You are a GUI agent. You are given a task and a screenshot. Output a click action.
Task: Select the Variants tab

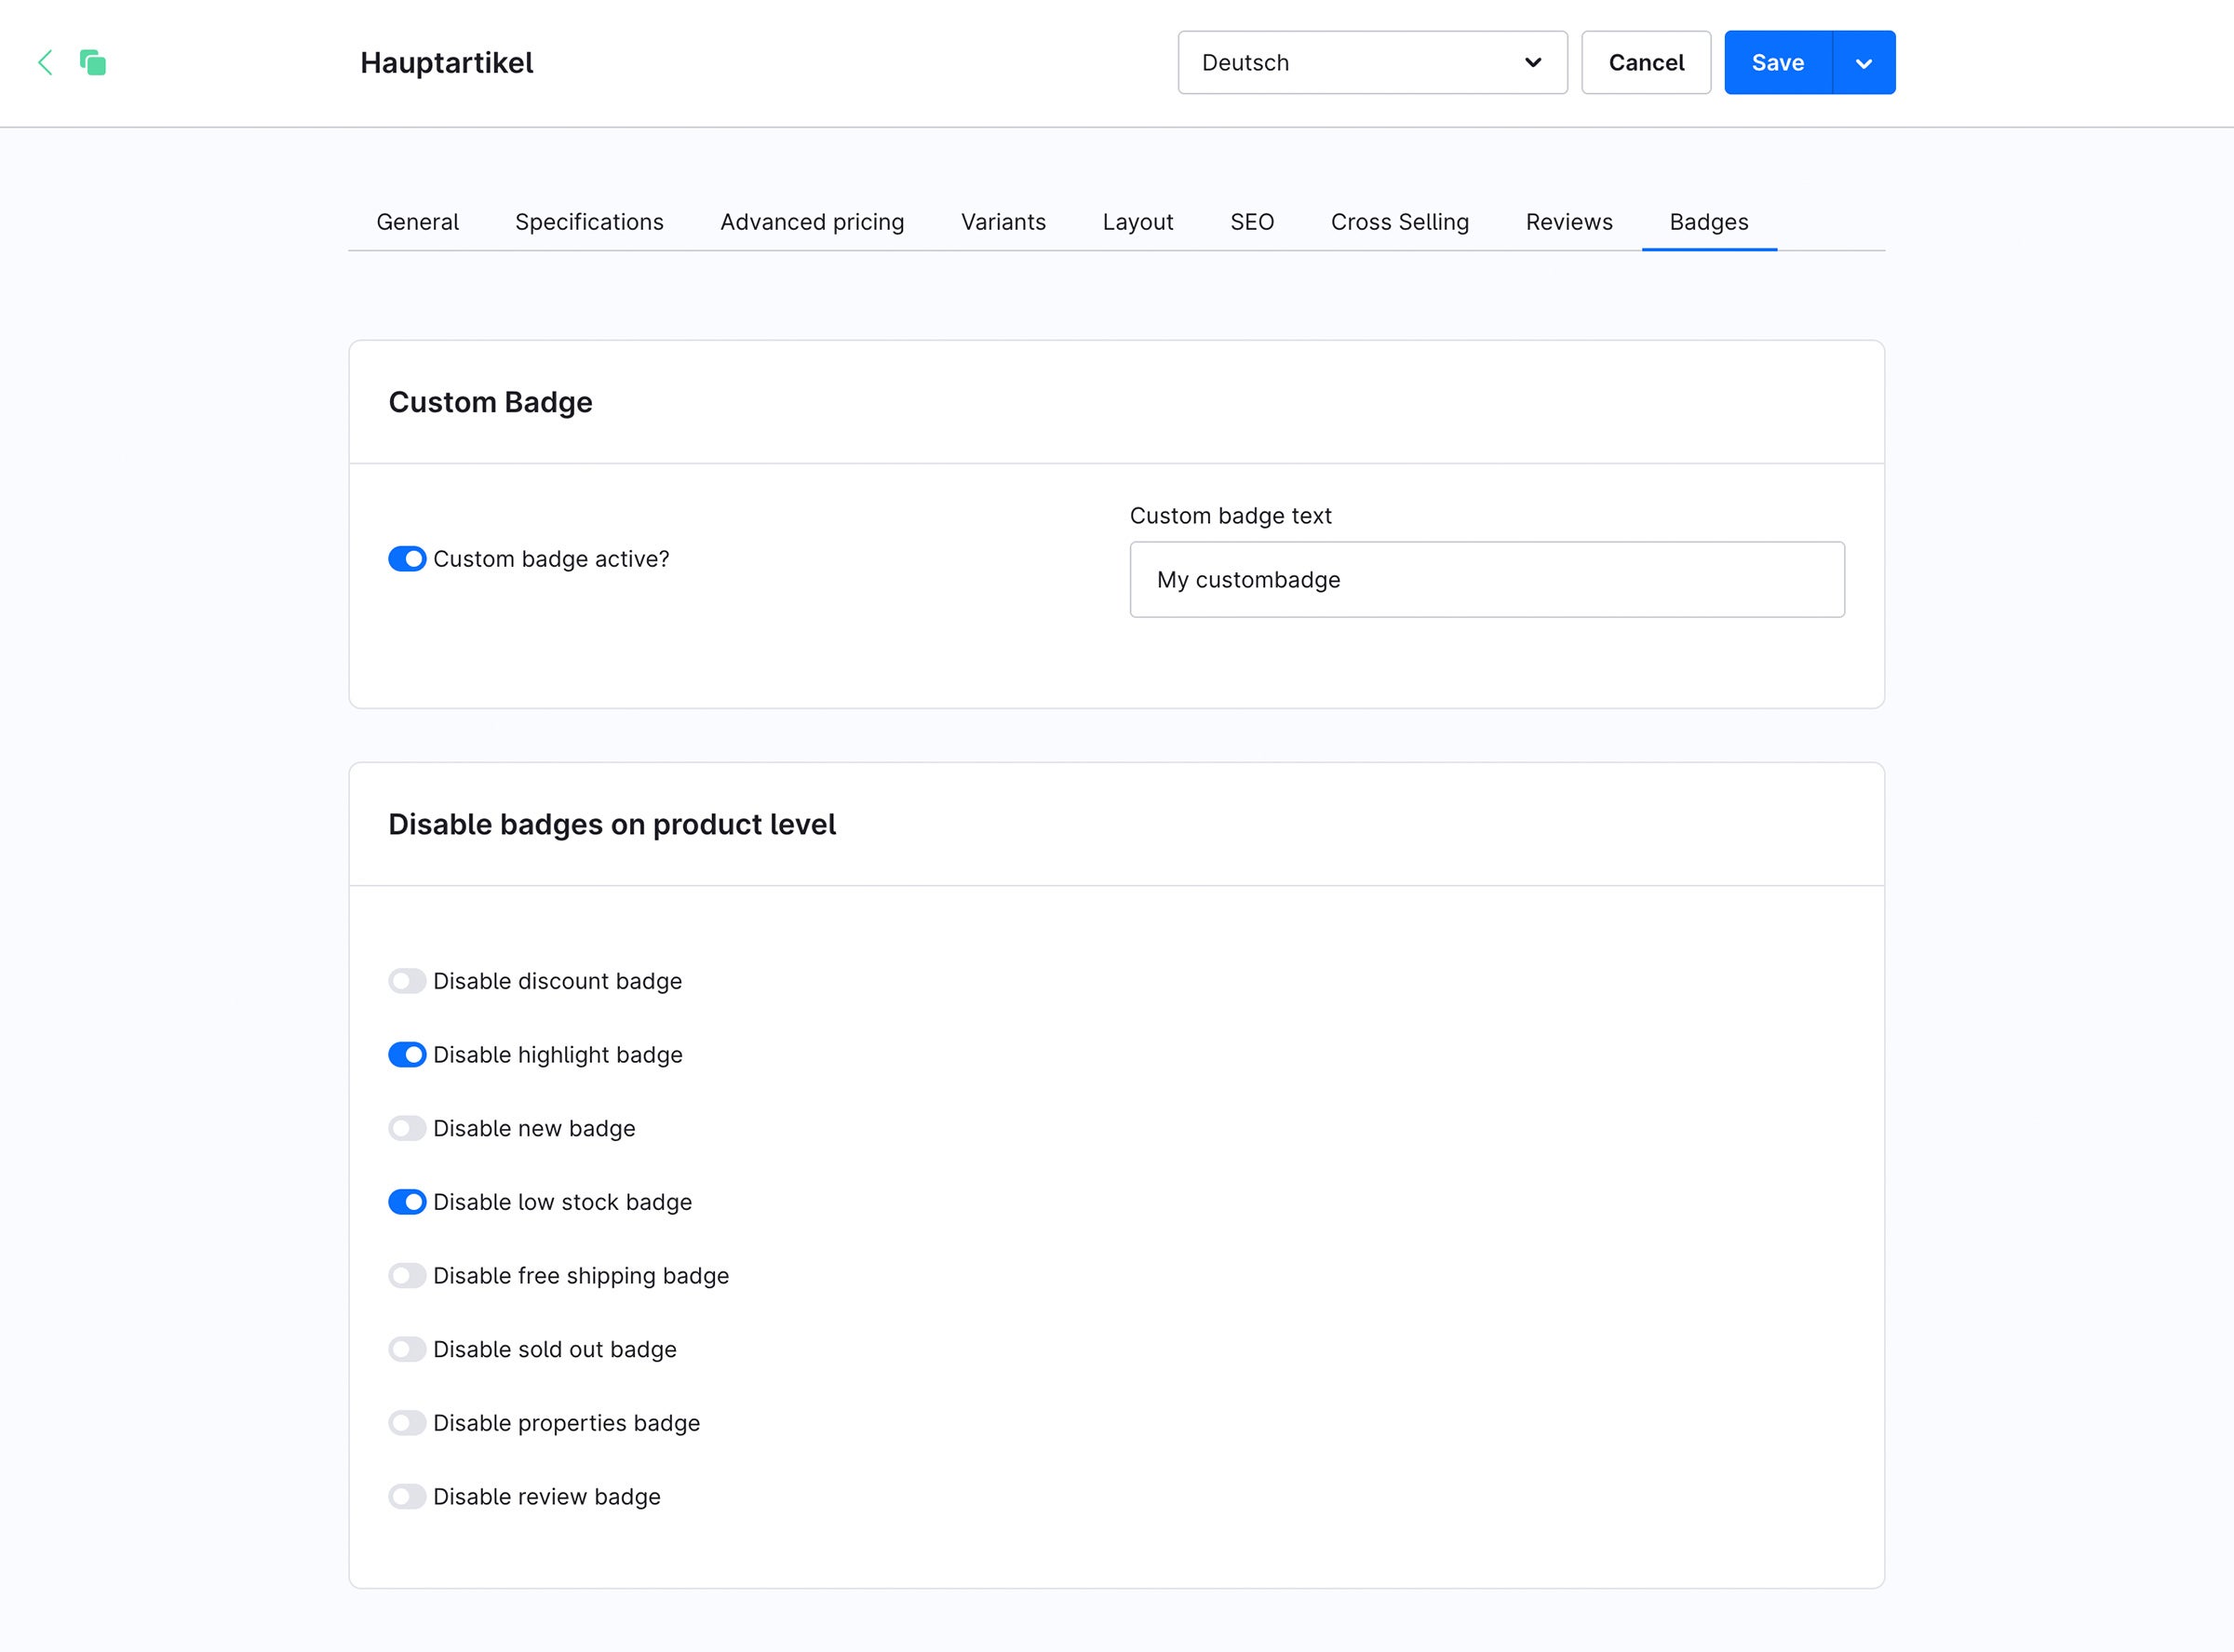(1003, 222)
